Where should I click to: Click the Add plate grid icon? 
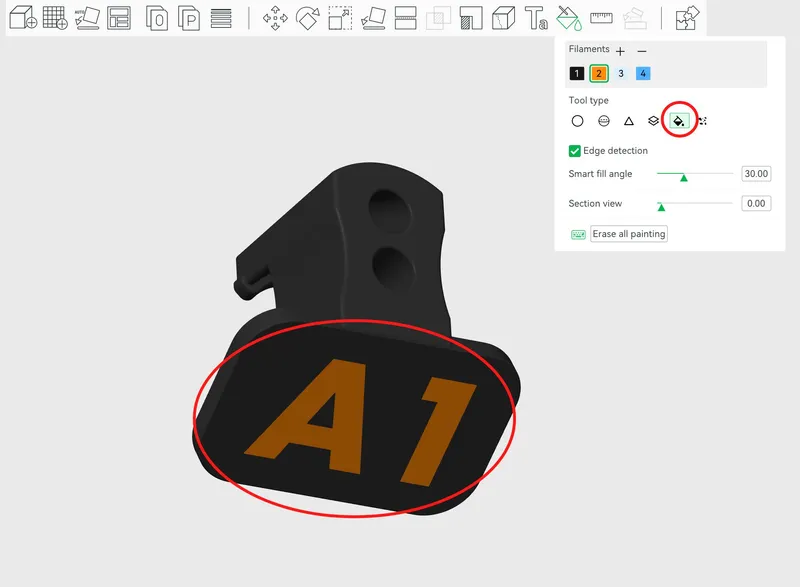coord(55,18)
